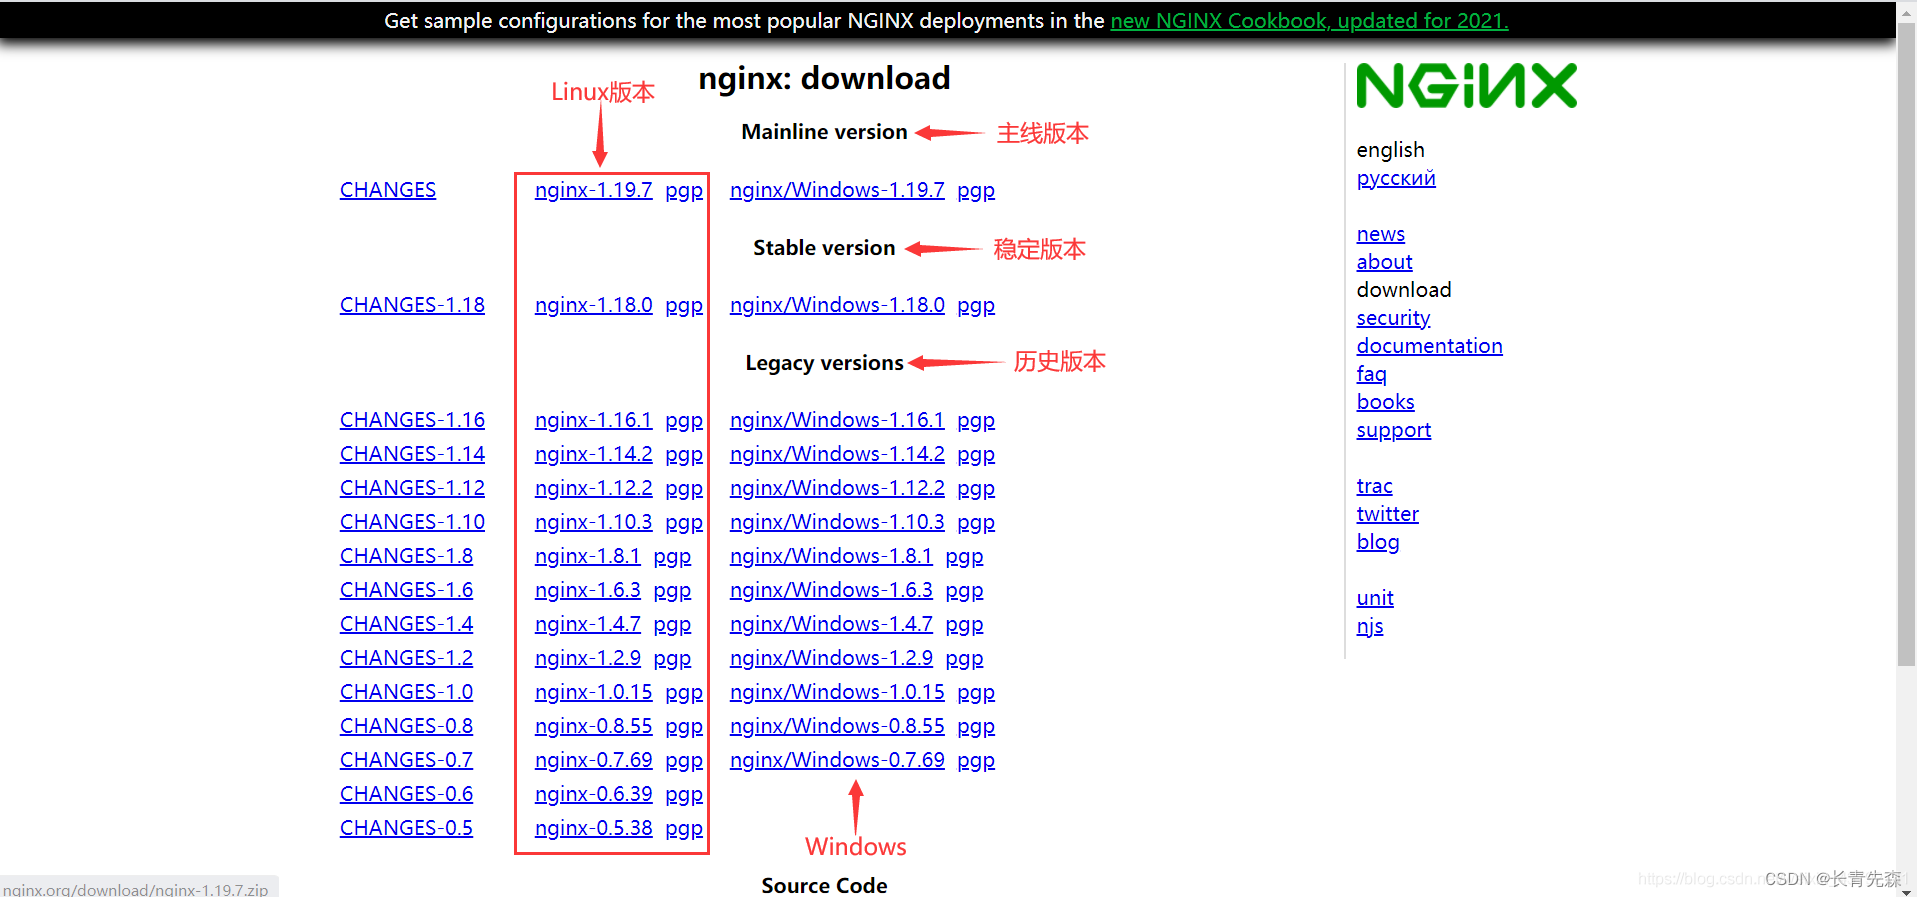Open pgp for nginx/Windows-1.12.2
The image size is (1917, 897).
click(976, 489)
